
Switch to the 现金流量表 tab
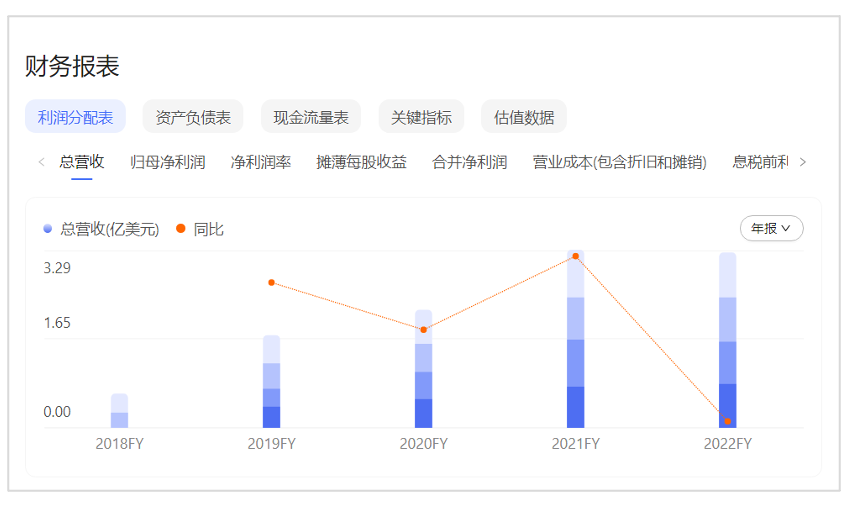pos(311,117)
